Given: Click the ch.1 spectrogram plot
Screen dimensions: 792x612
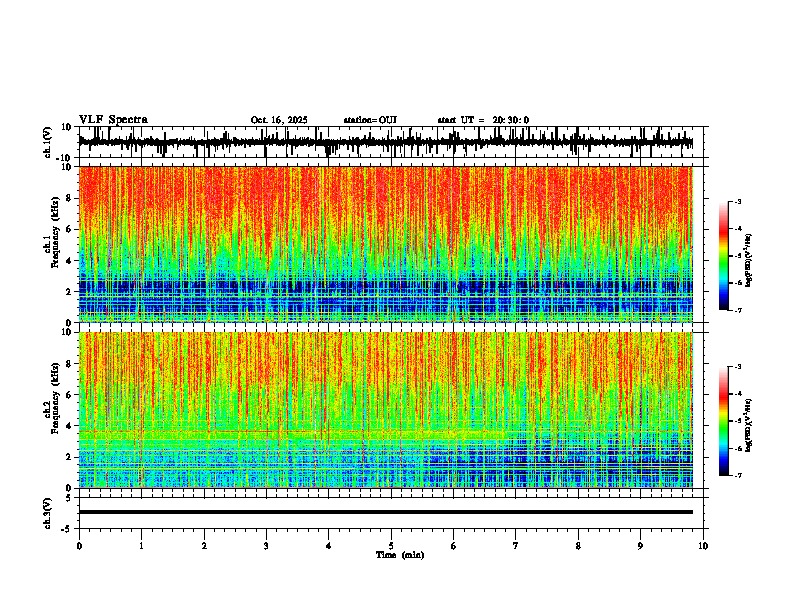Looking at the screenshot, I should (x=386, y=244).
